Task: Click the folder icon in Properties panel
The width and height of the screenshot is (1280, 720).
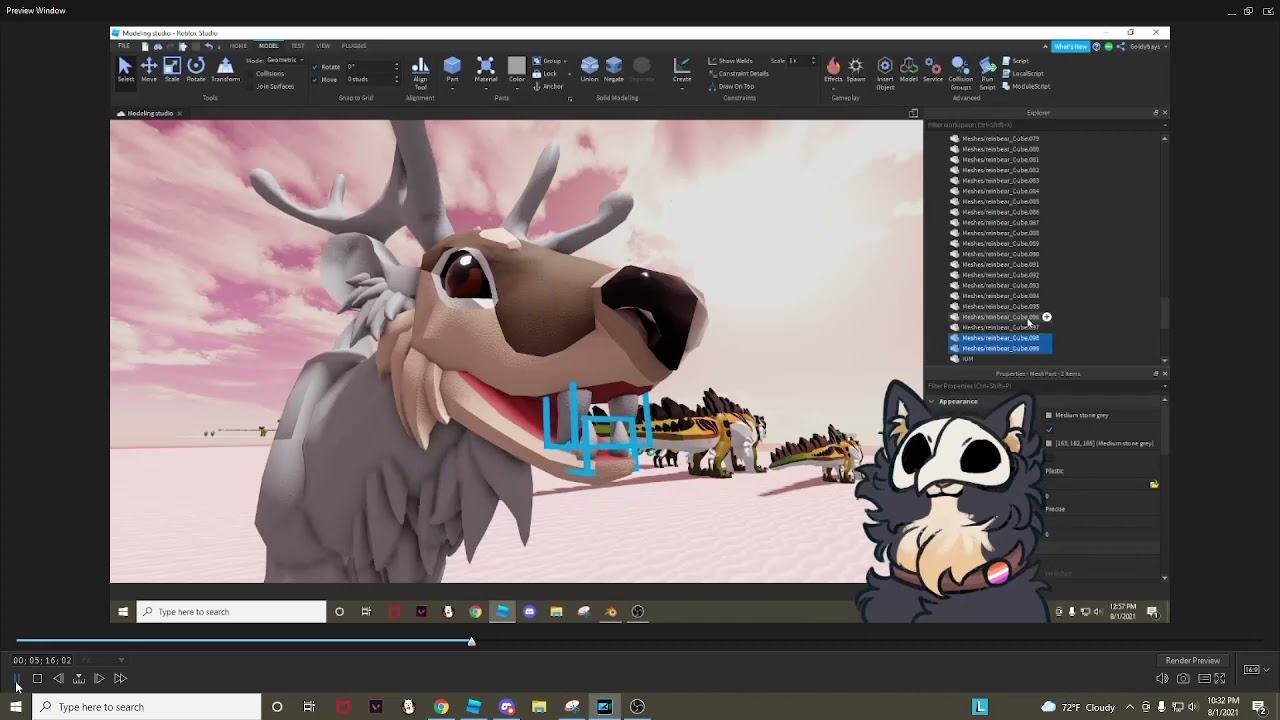Action: (x=1154, y=484)
